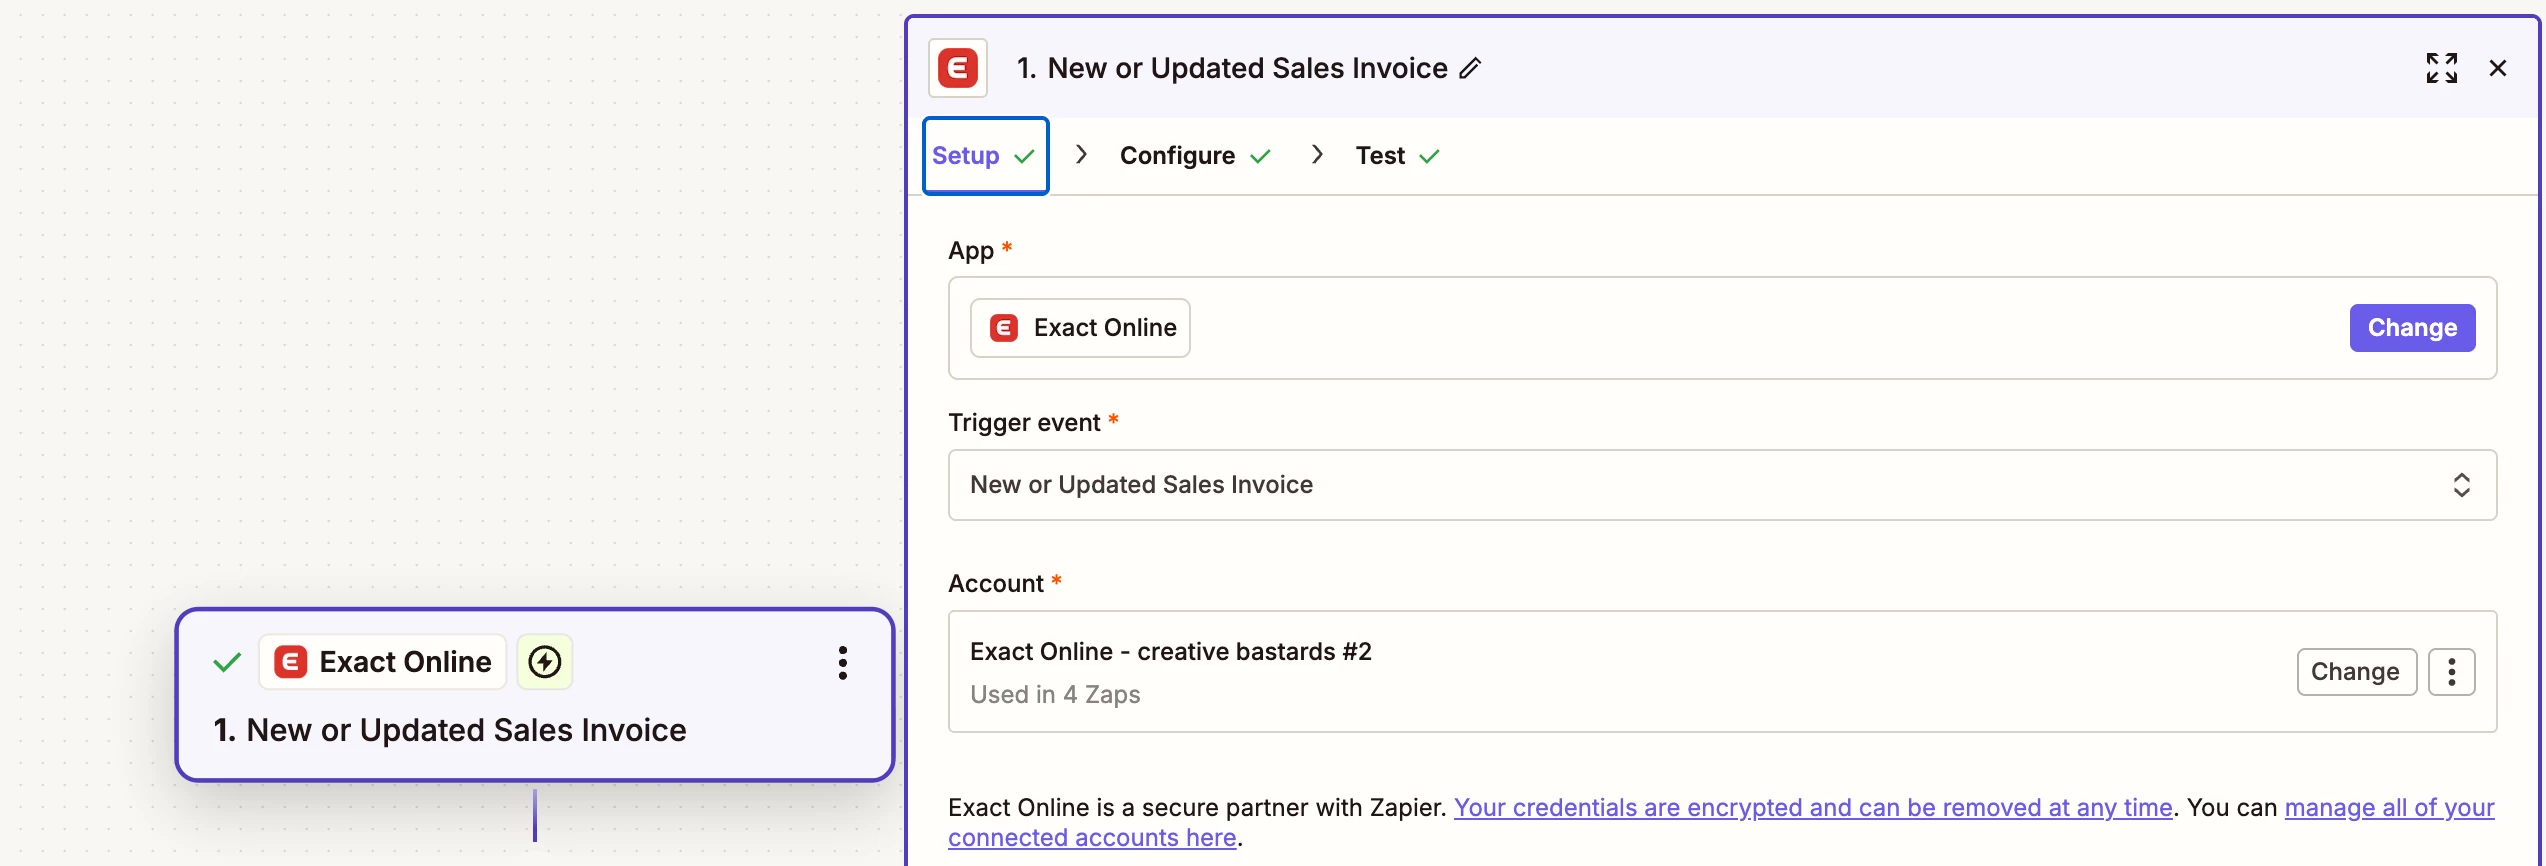Image resolution: width=2546 pixels, height=866 pixels.
Task: Open the credentials are encrypted link
Action: click(1813, 807)
